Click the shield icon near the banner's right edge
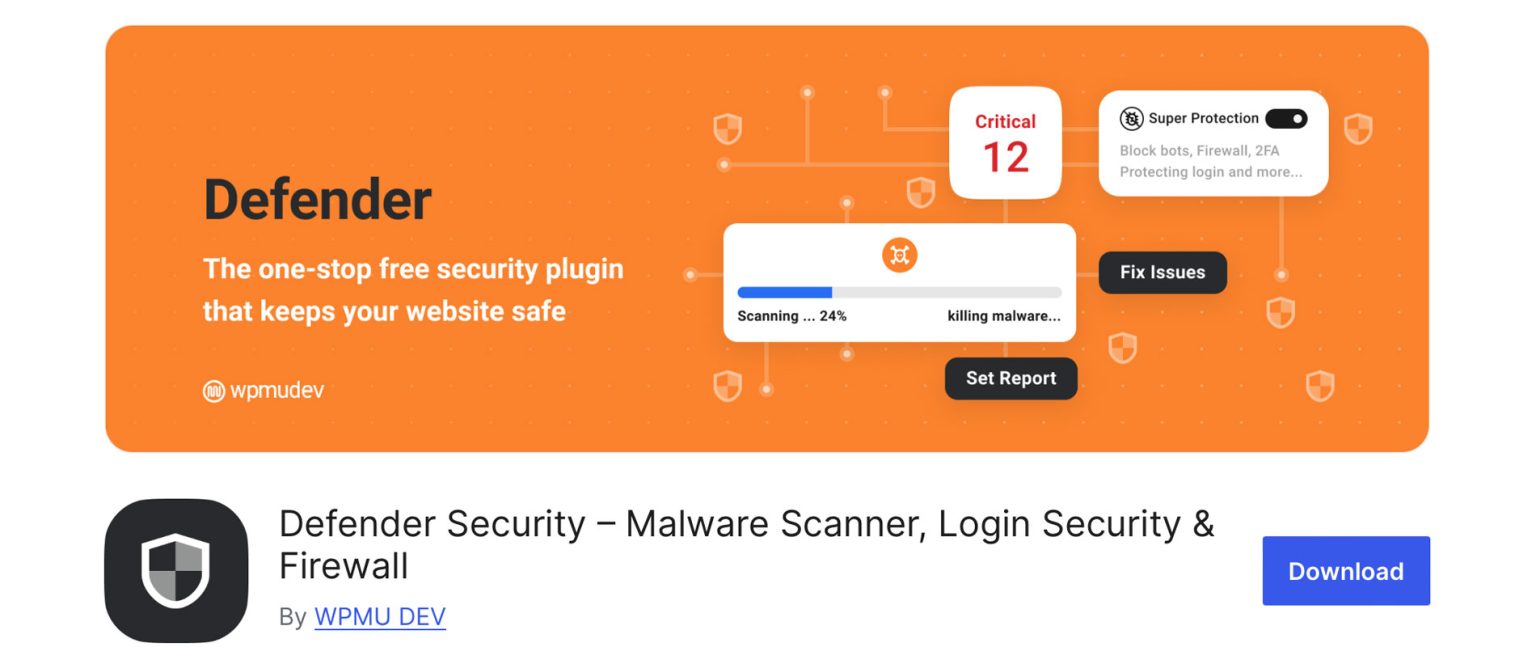 pos(1359,130)
